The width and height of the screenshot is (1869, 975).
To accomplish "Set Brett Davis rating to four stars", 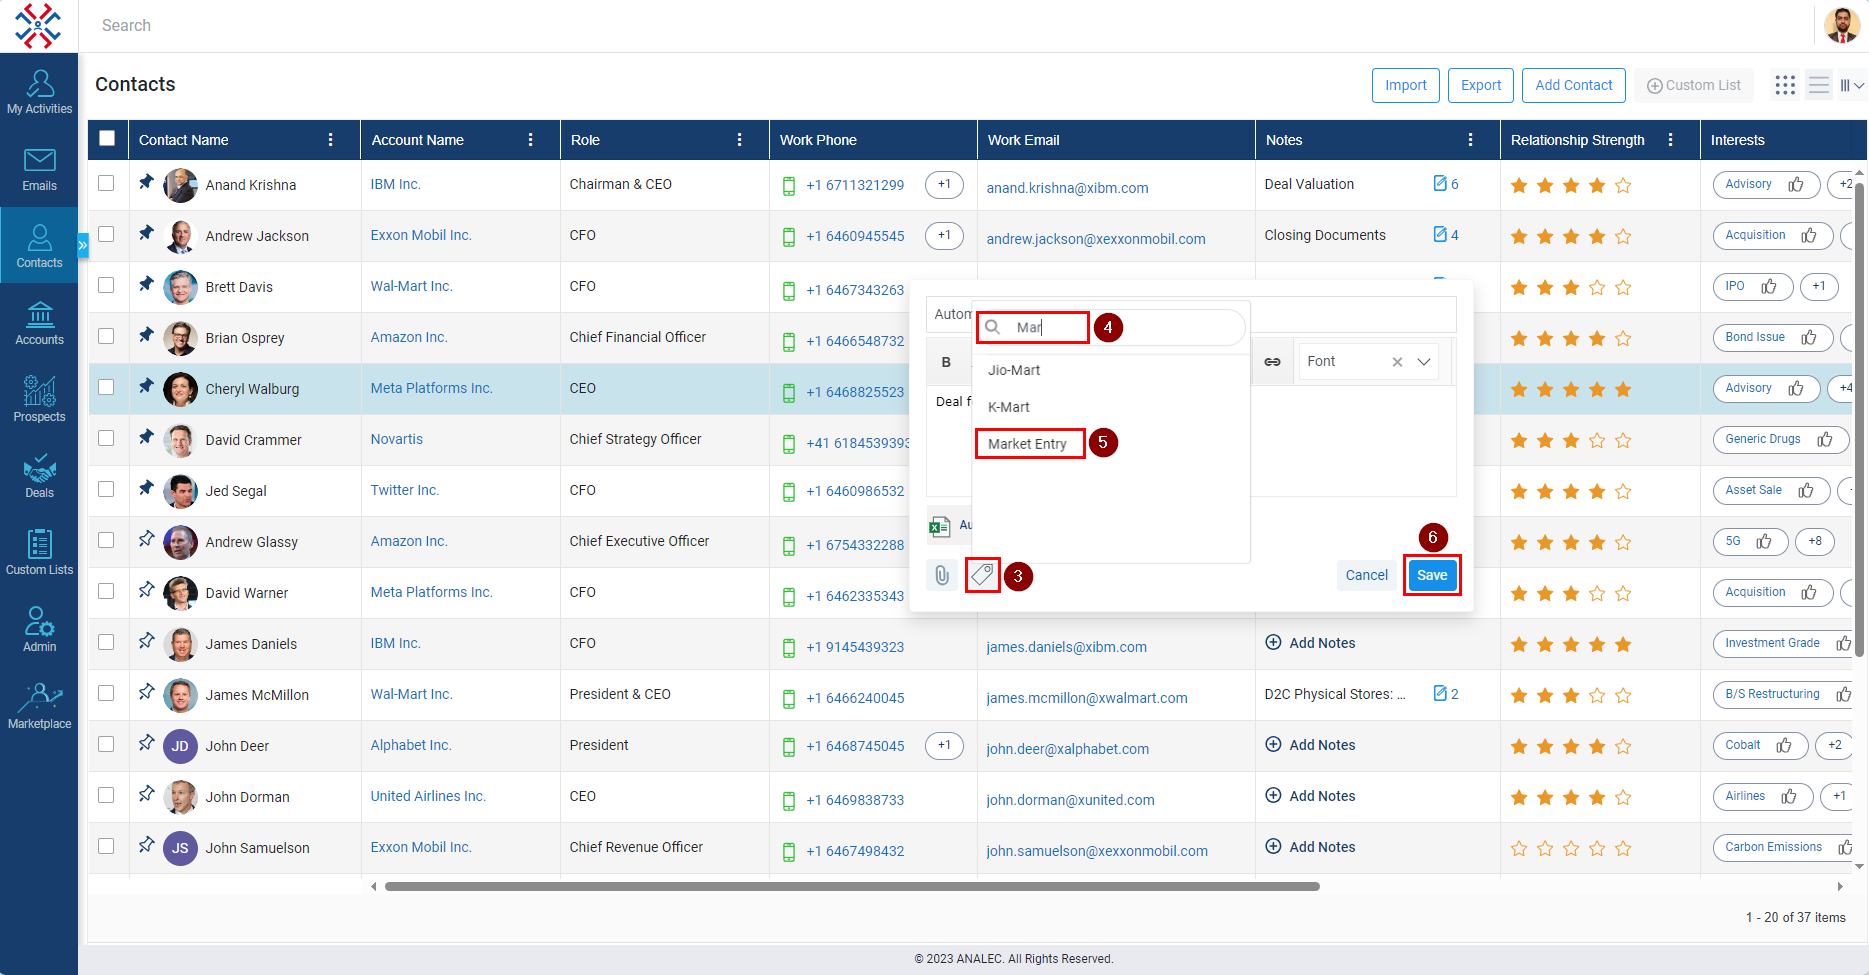I will tap(1597, 288).
